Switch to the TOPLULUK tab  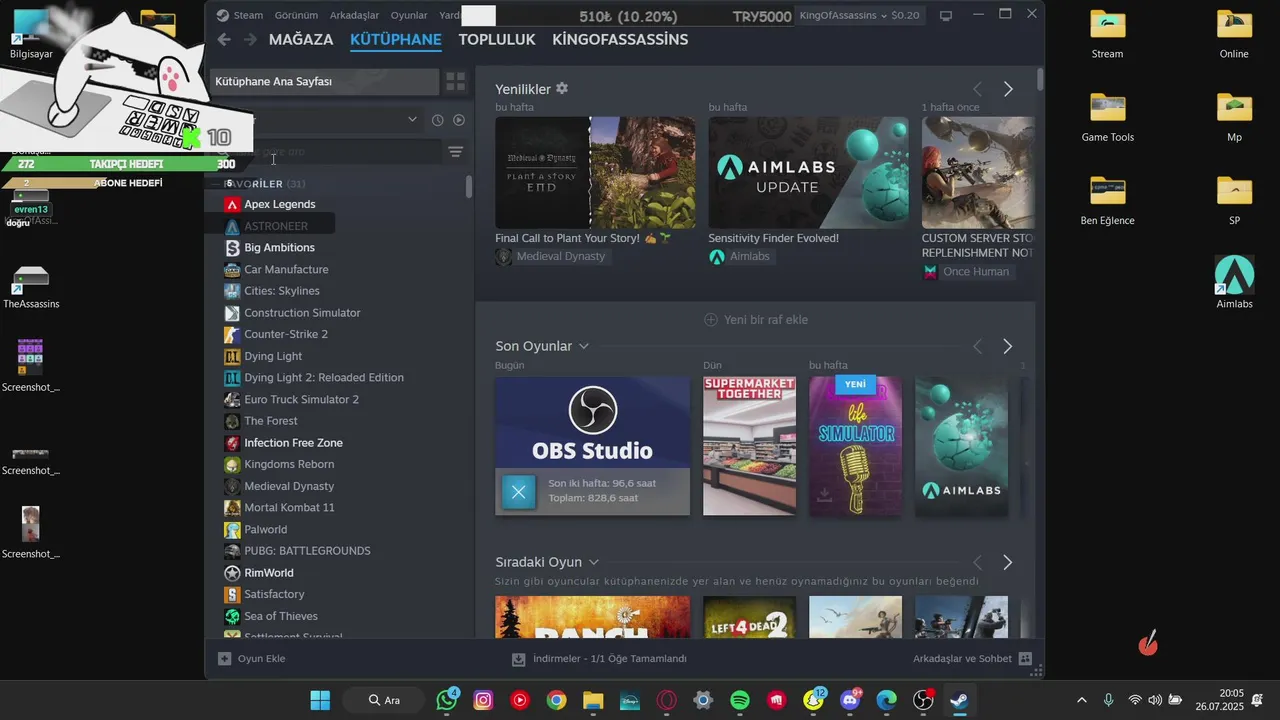coord(497,39)
